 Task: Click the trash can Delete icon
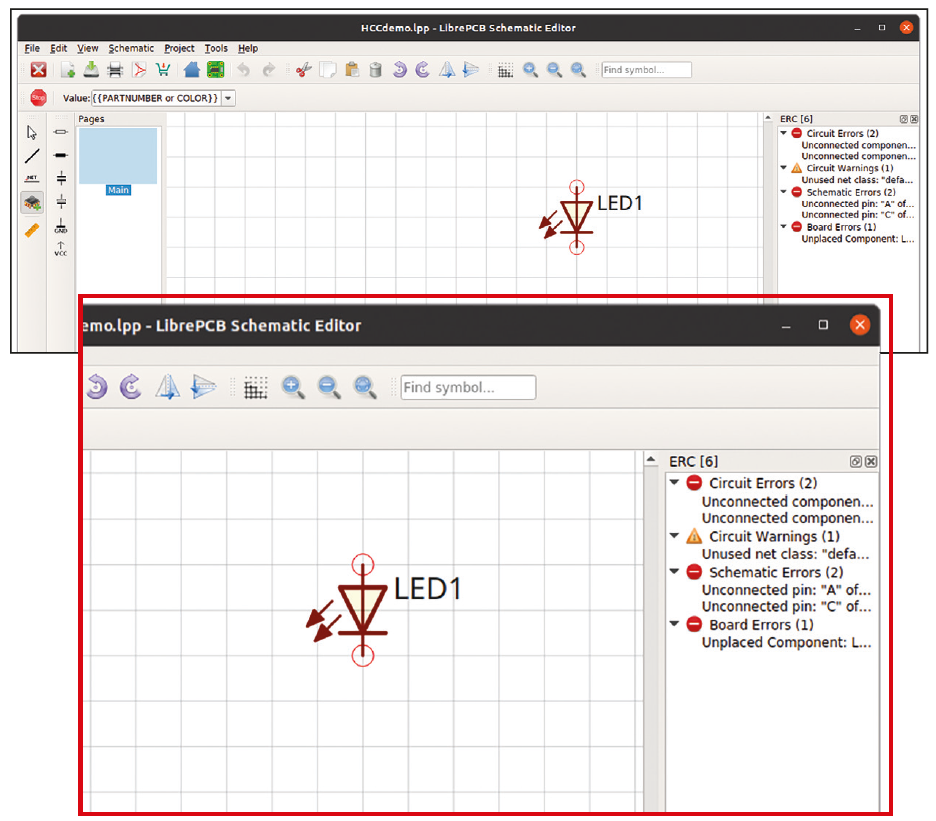375,70
